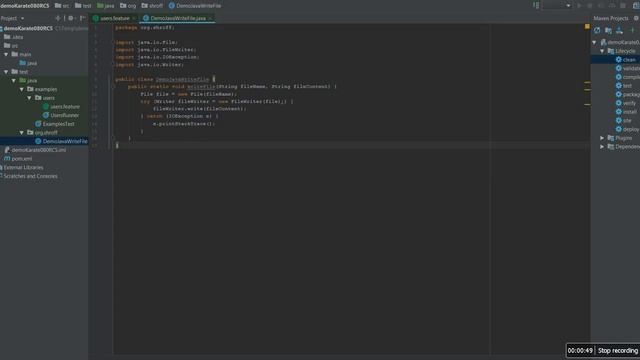Click the locate-in-project crosshair icon
The width and height of the screenshot is (640, 360).
58,18
